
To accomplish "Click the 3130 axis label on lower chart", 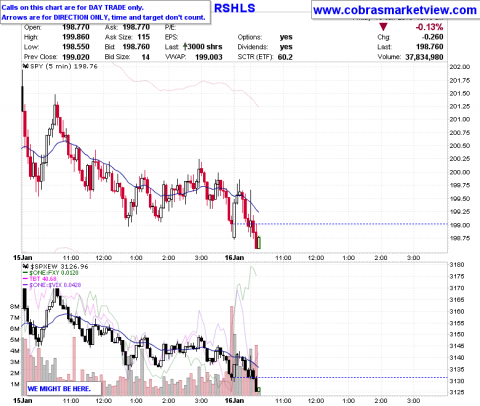I will click(x=457, y=381).
